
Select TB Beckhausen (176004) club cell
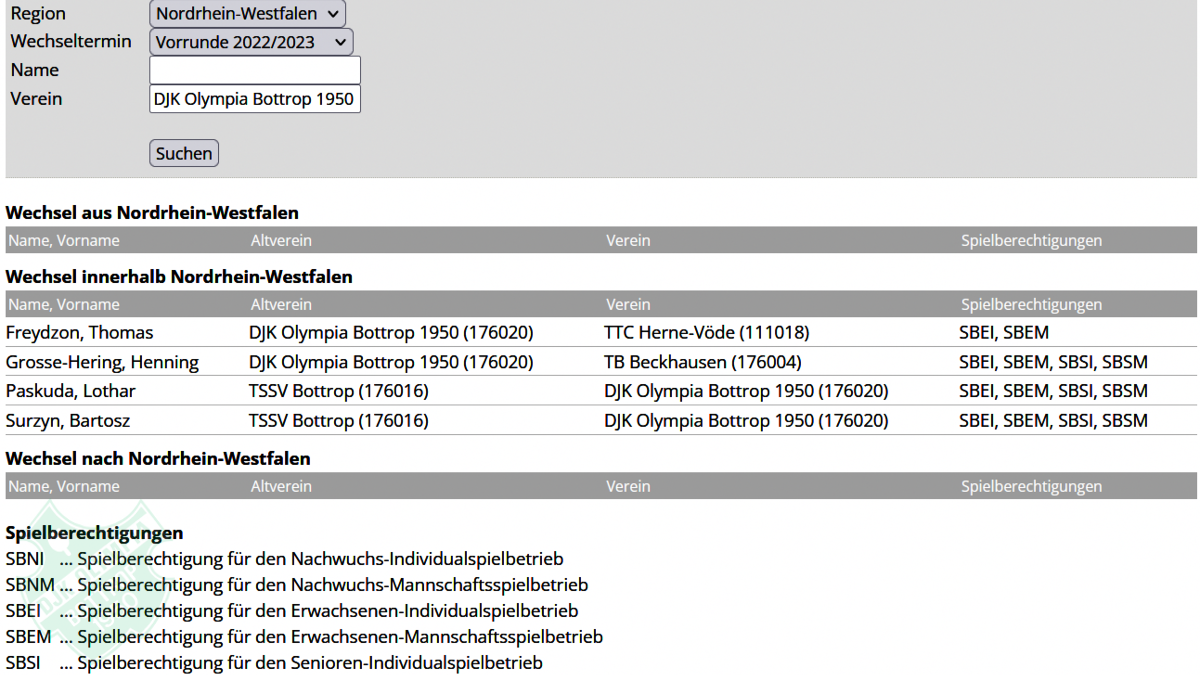[x=702, y=362]
